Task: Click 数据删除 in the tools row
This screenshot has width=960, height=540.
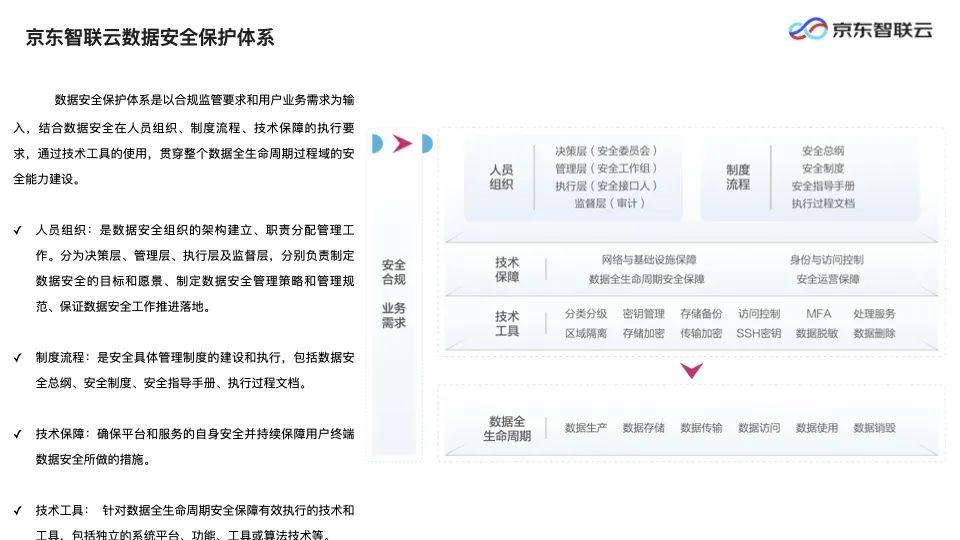Action: (874, 334)
